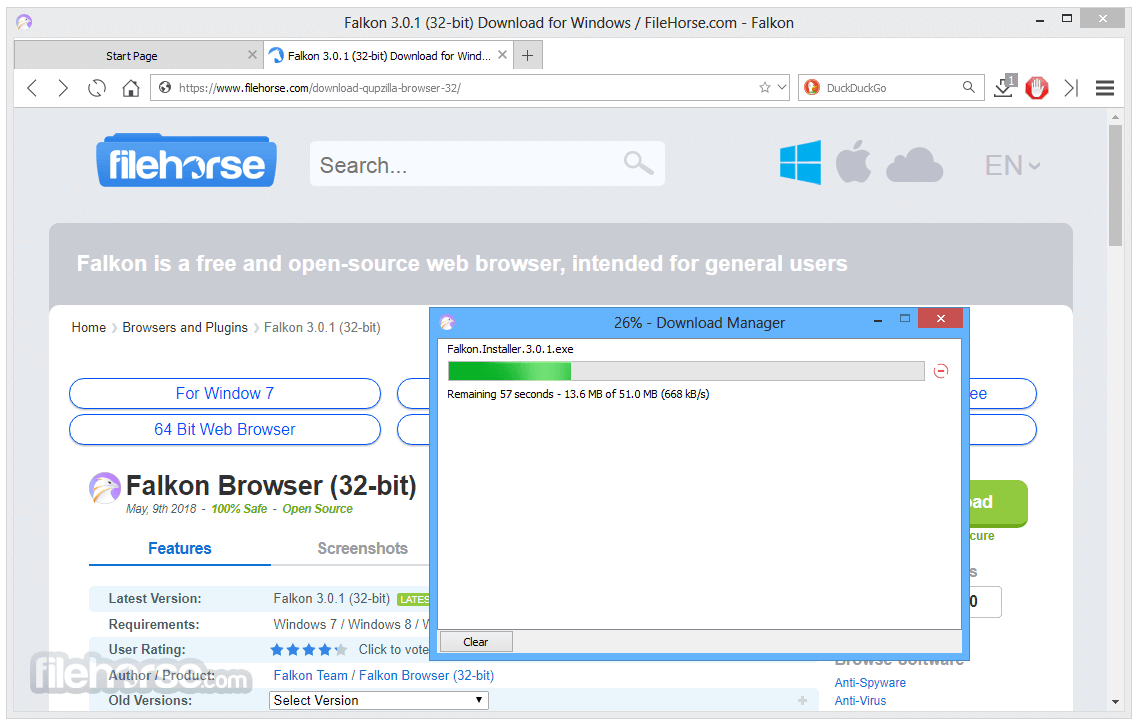Click the 100% Safe label
The height and width of the screenshot is (724, 1139).
pyautogui.click(x=239, y=509)
